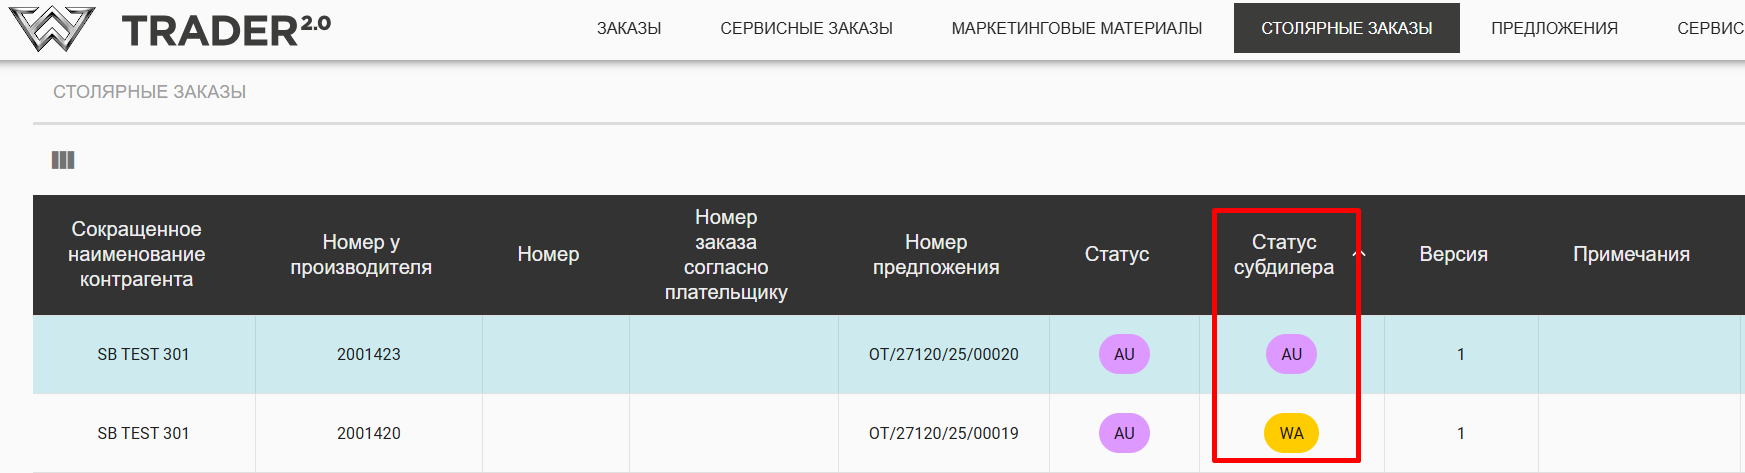Click the Trader 2.0 logo
Image resolution: width=1745 pixels, height=473 pixels.
(170, 29)
